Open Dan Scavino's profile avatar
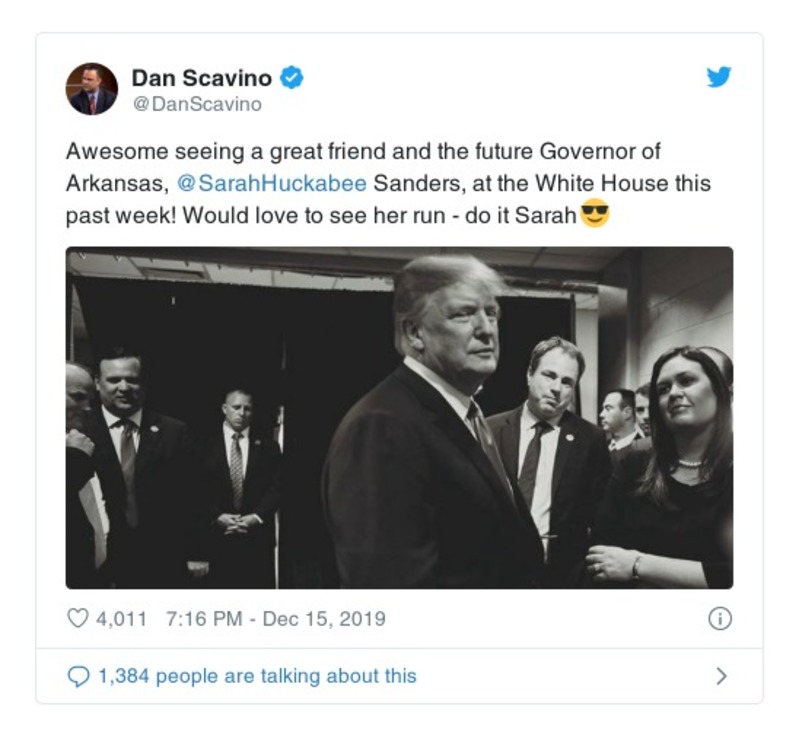This screenshot has width=799, height=741. pyautogui.click(x=92, y=89)
